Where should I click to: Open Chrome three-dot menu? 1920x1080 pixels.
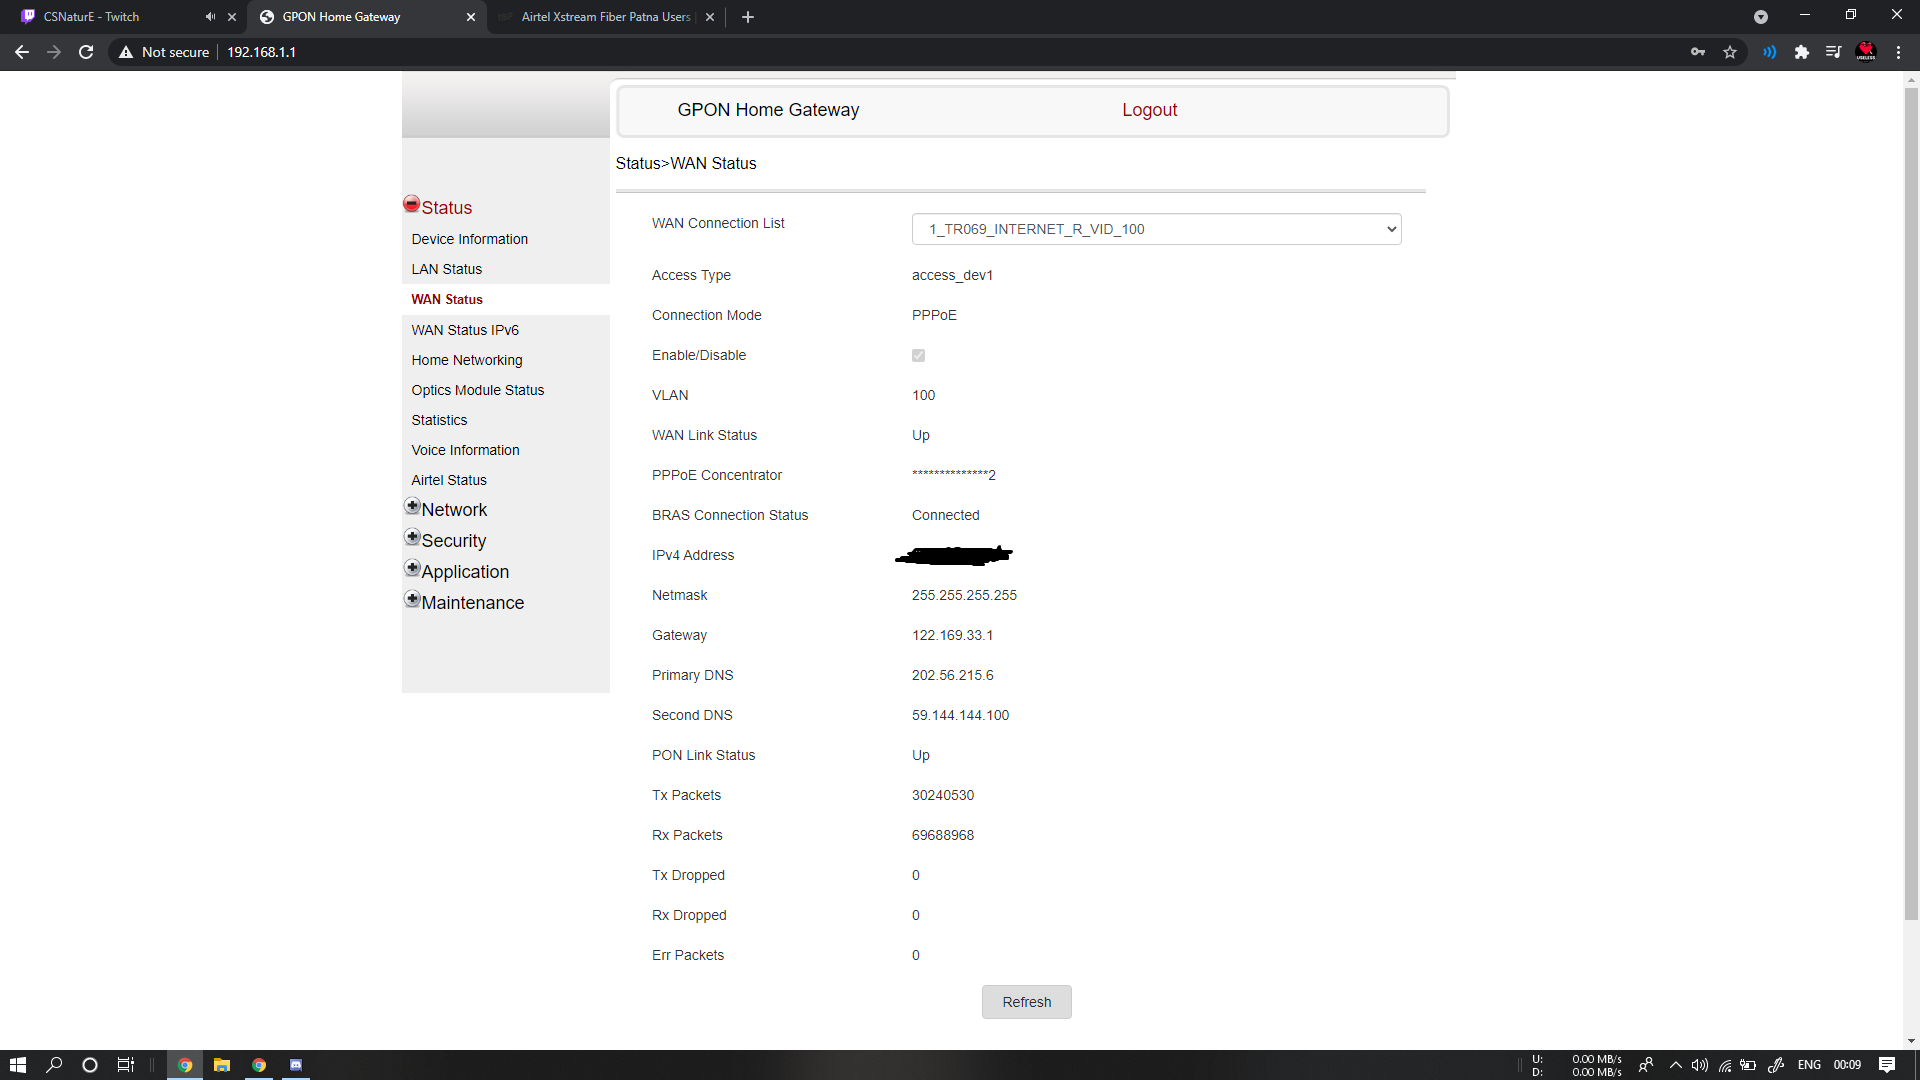pos(1898,52)
